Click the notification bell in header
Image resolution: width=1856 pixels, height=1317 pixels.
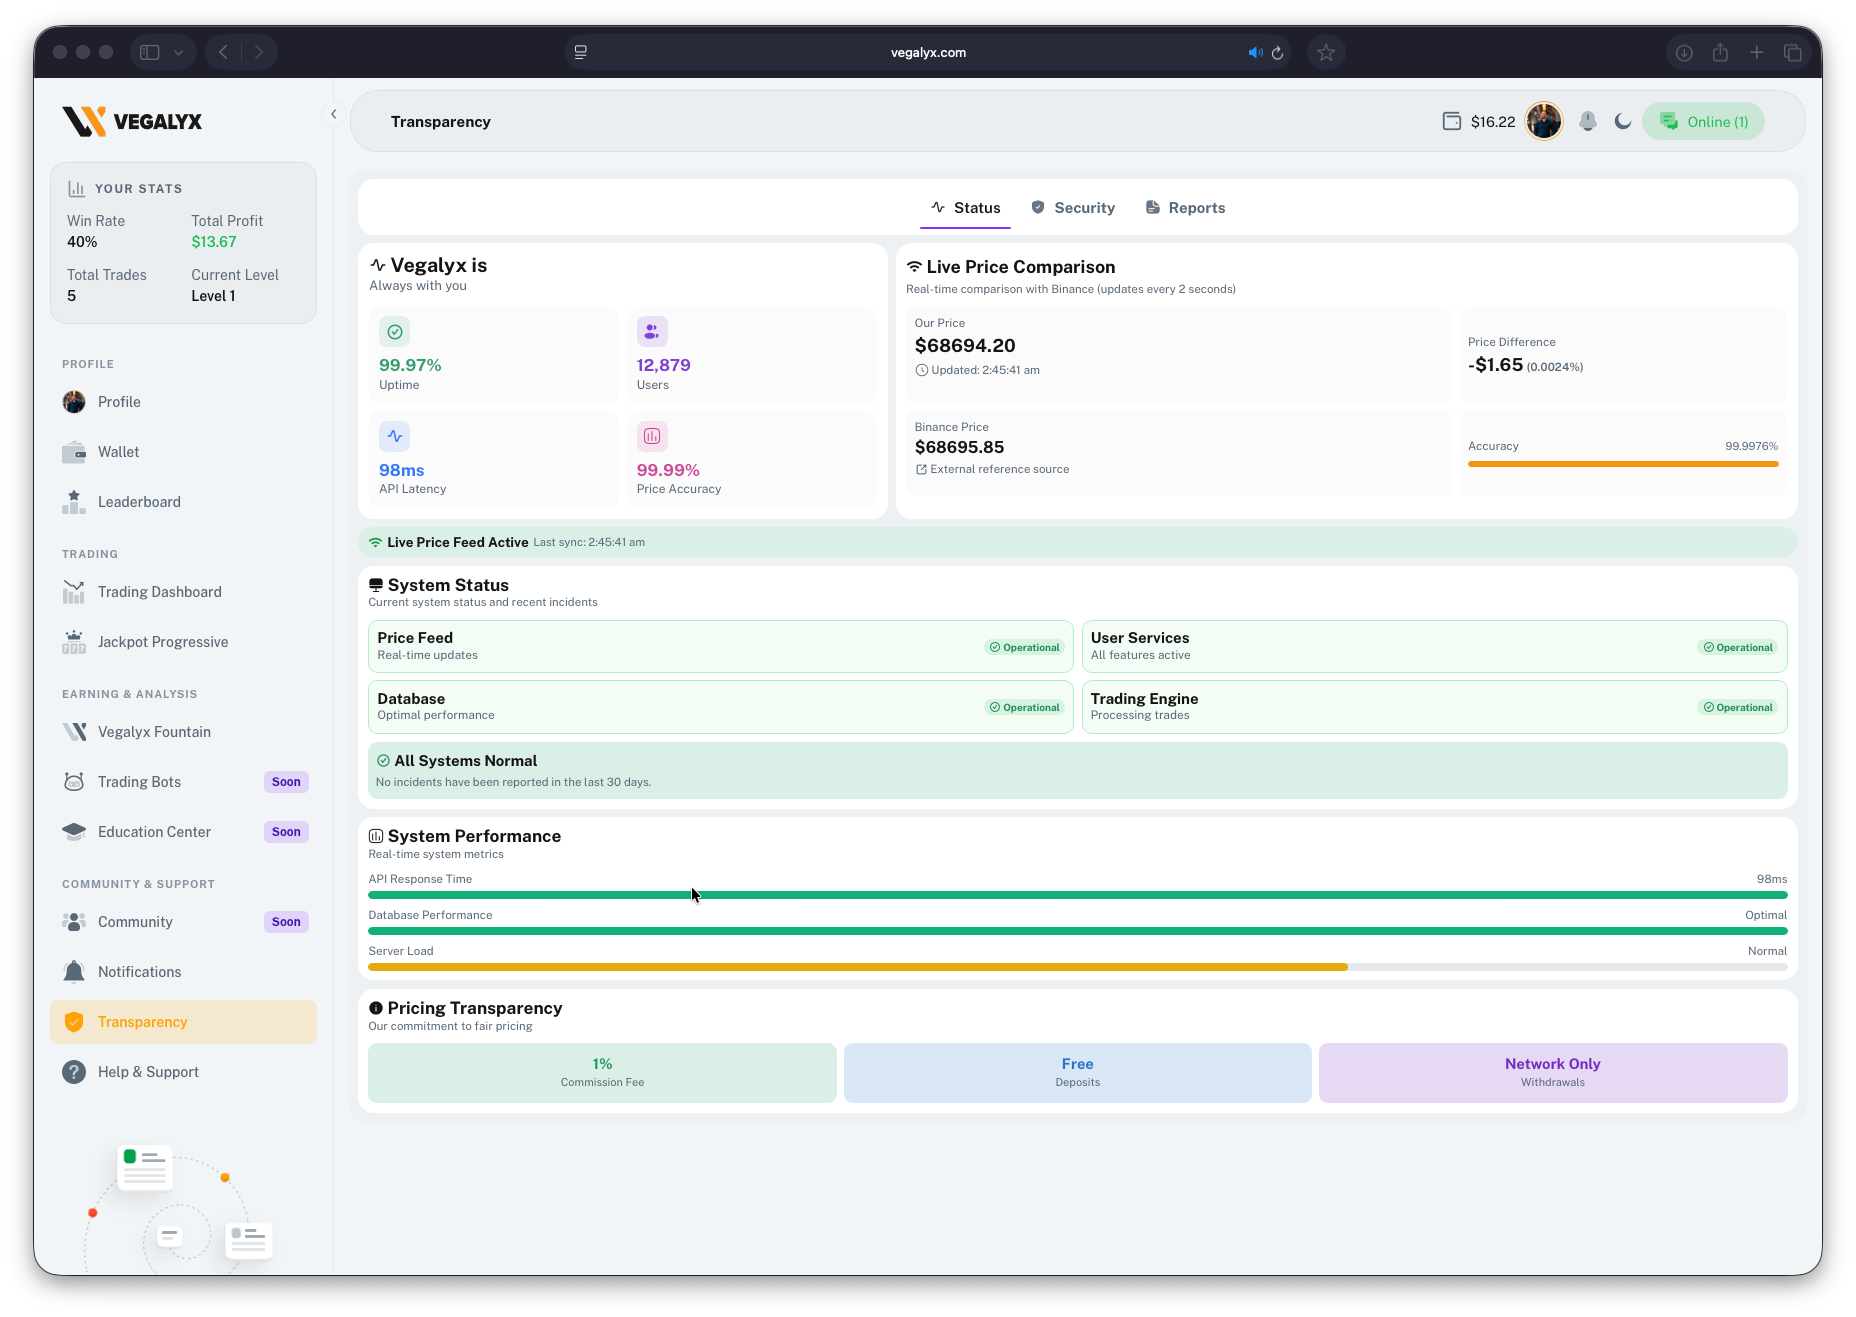coord(1588,122)
